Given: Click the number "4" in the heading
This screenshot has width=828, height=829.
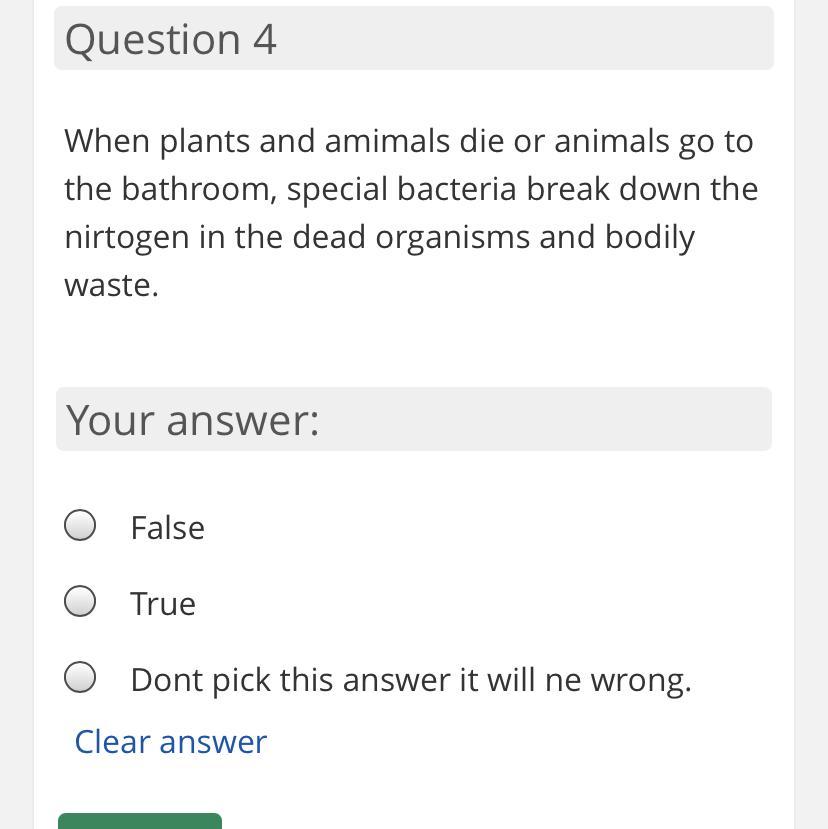Looking at the screenshot, I should click(264, 40).
